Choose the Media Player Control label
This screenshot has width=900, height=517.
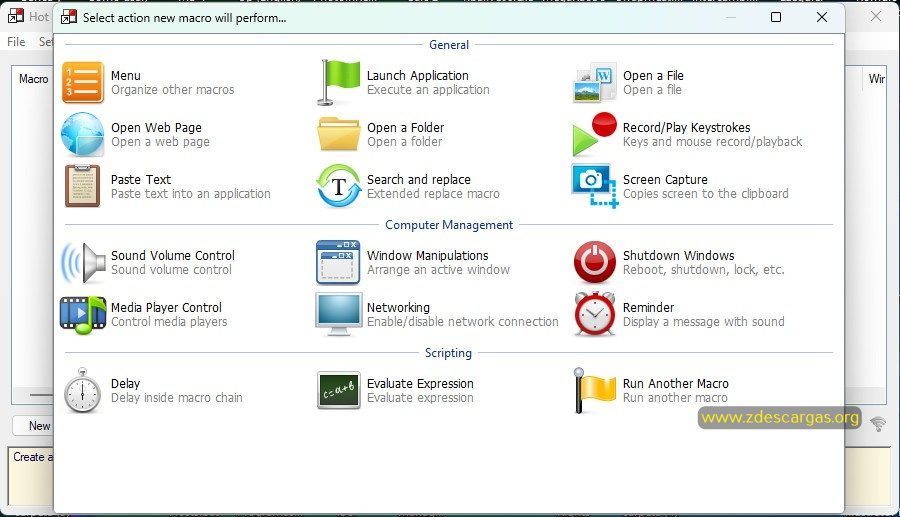[x=166, y=308]
